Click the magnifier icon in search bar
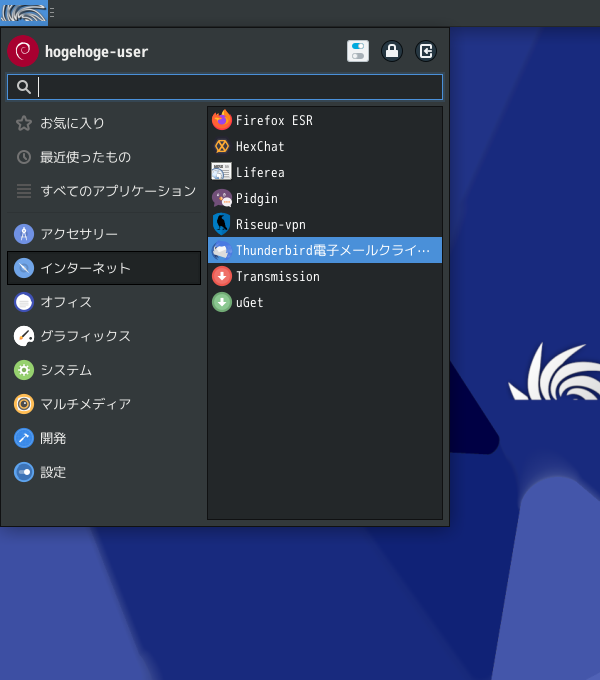This screenshot has width=600, height=680. pos(24,87)
